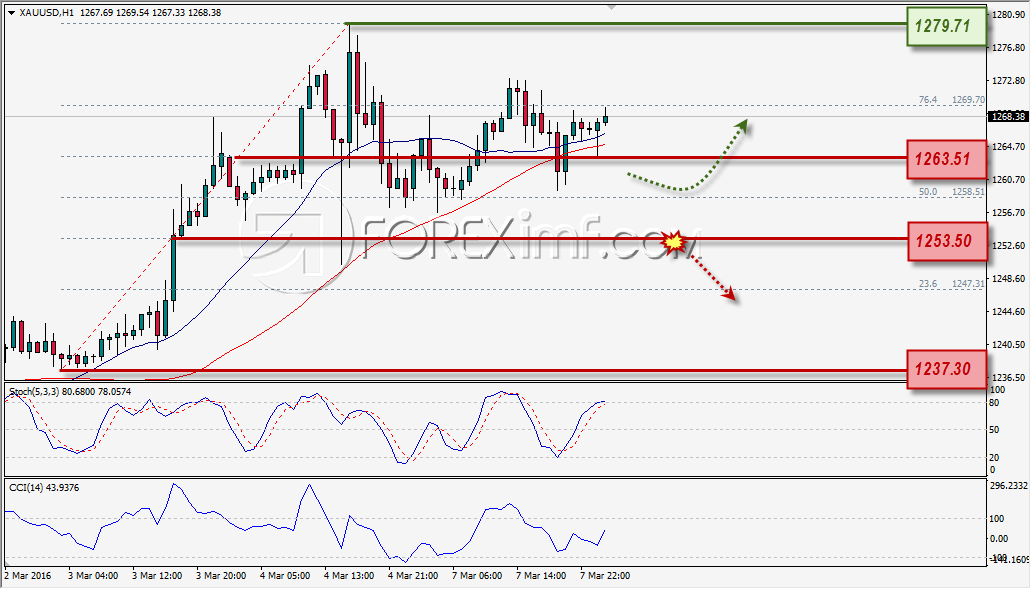Click the Stochastic 20 level label

point(995,458)
